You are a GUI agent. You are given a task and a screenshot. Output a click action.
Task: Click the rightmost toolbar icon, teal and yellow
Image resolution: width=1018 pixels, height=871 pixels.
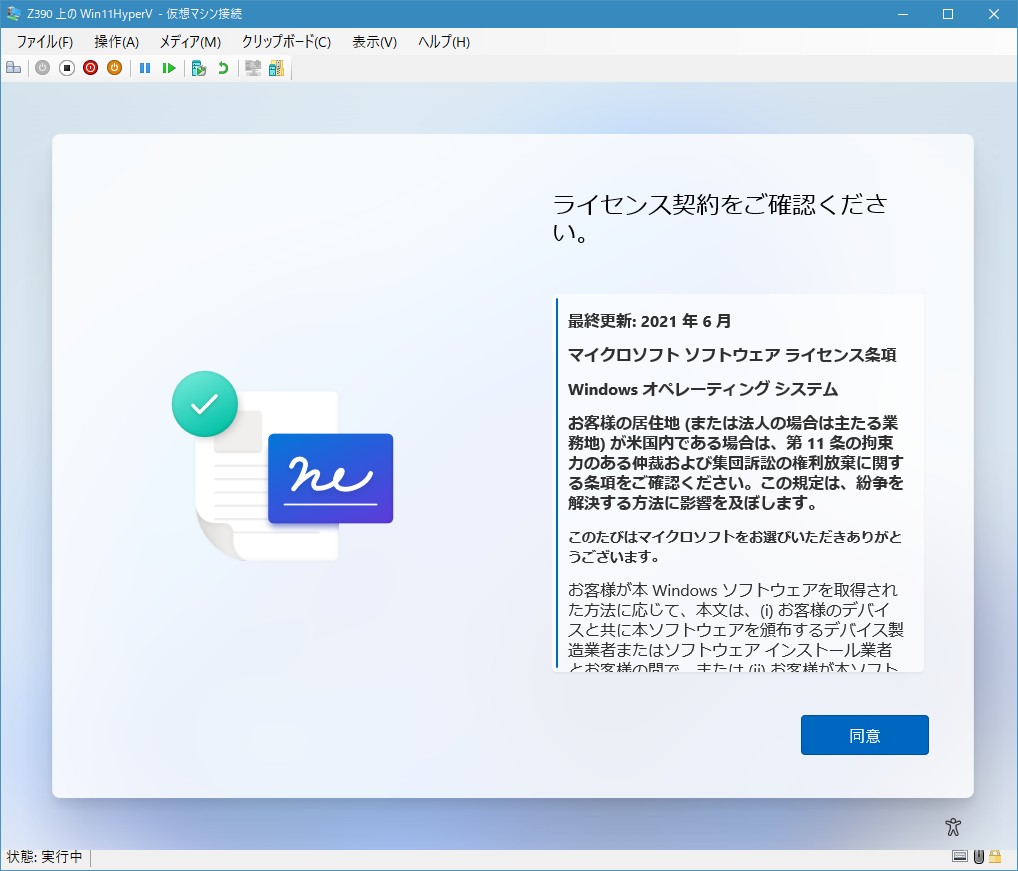(277, 67)
